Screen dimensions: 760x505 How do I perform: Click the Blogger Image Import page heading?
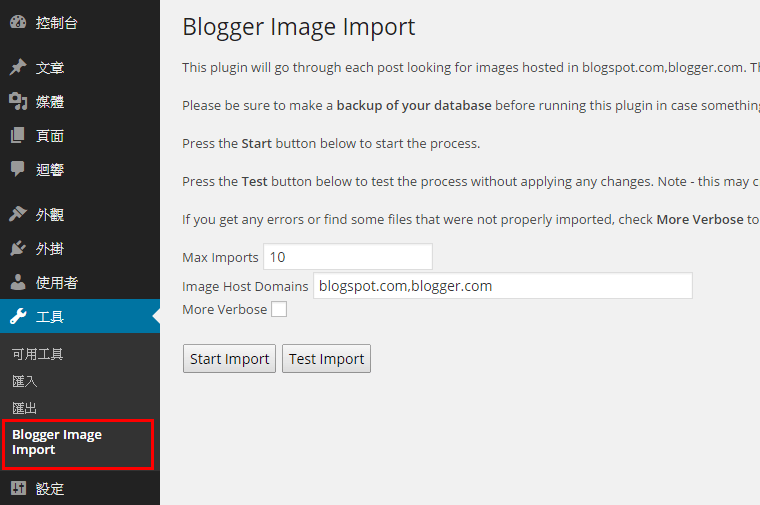pos(299,27)
